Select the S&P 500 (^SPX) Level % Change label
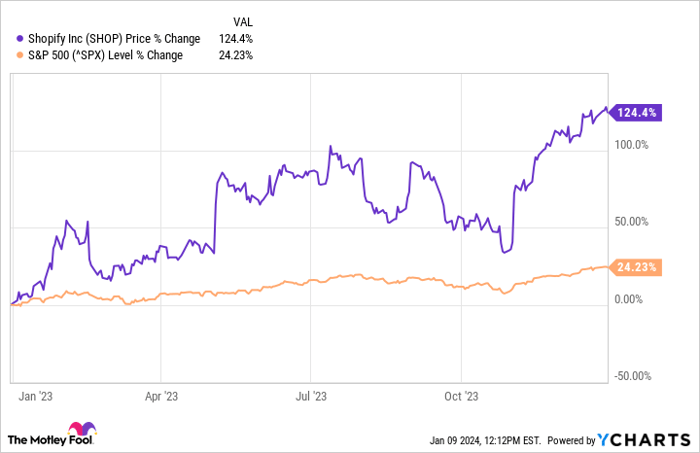 pos(105,55)
